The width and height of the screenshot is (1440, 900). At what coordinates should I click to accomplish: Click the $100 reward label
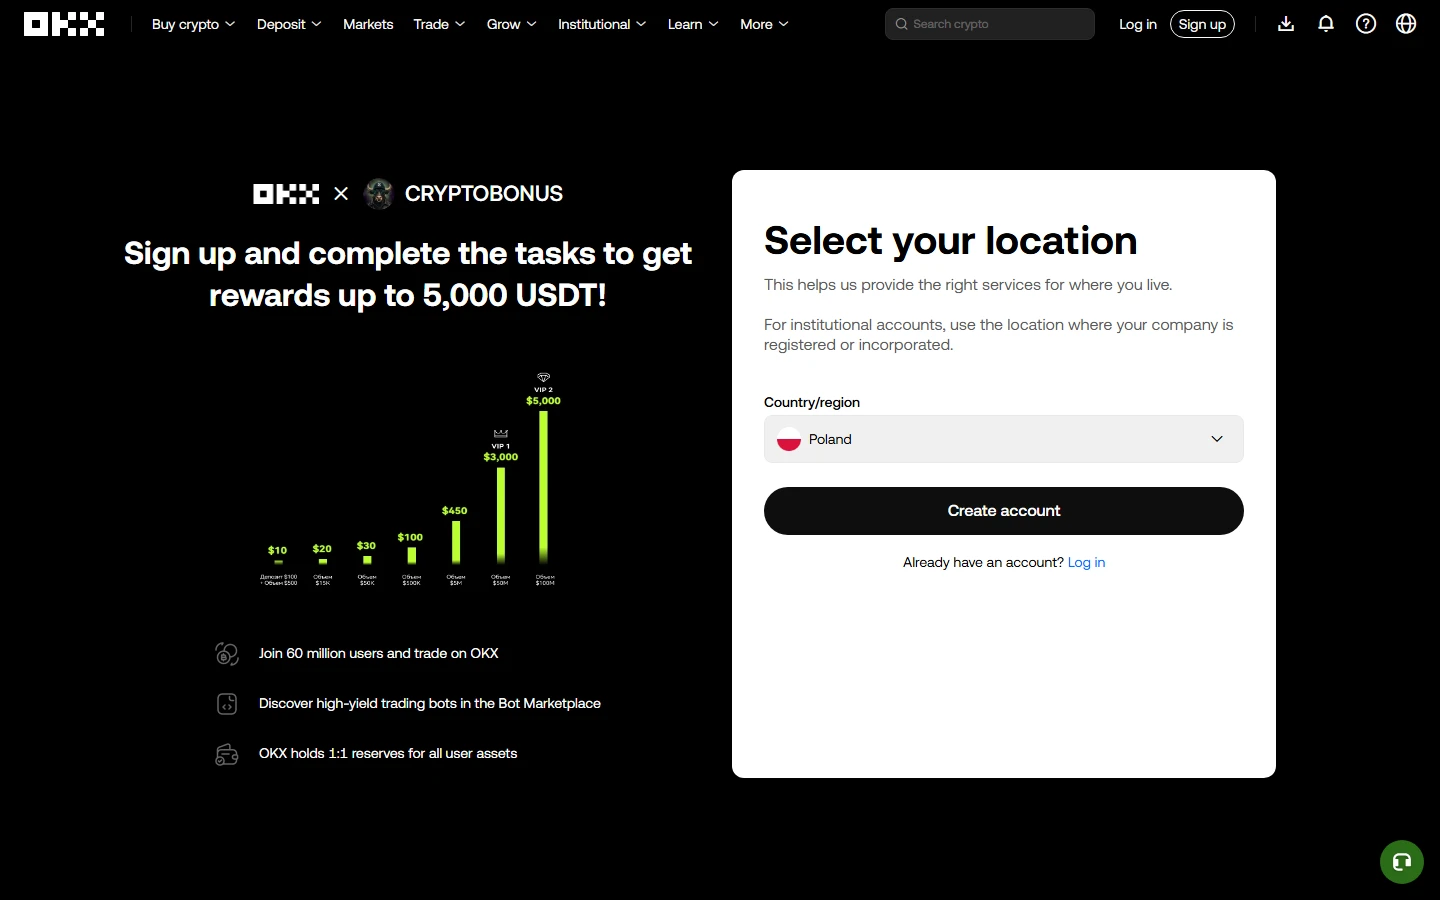tap(410, 537)
